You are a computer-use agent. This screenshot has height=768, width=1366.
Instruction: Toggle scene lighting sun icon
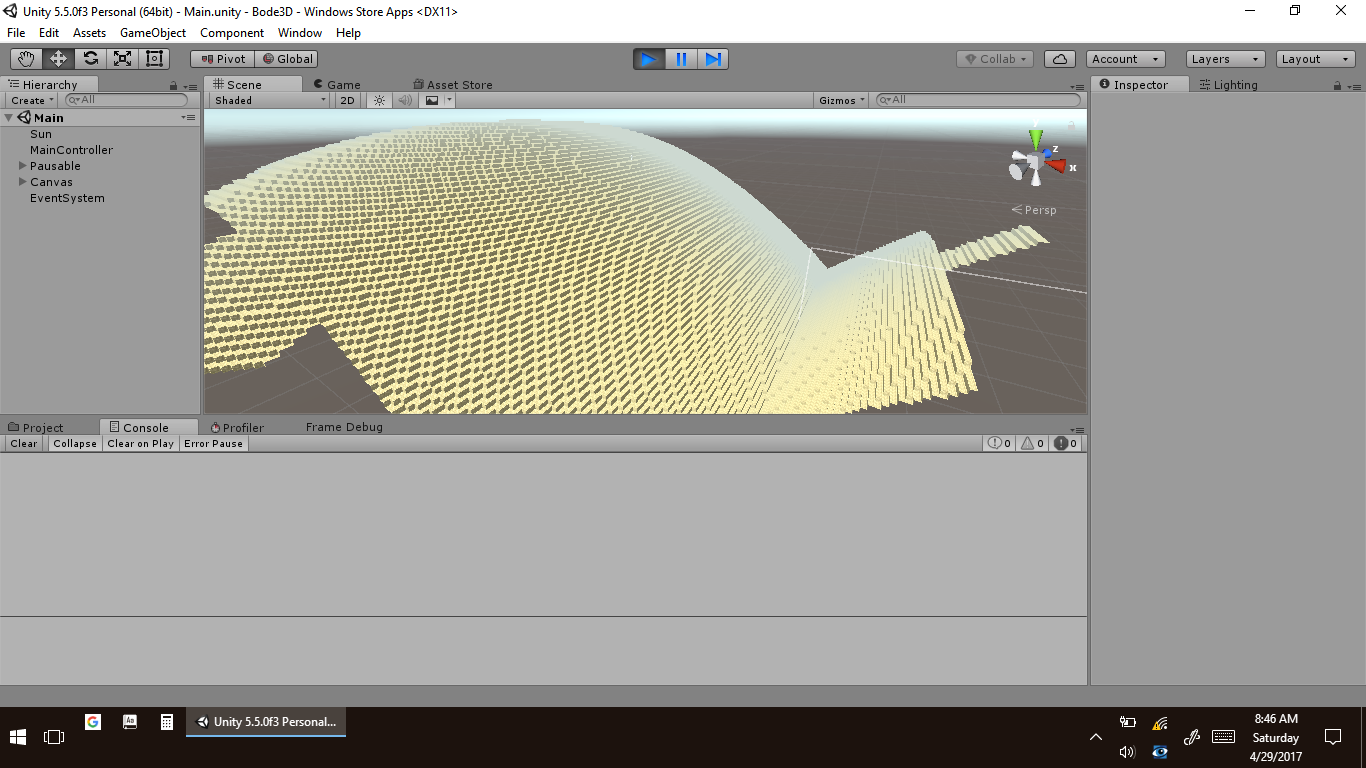click(x=379, y=100)
